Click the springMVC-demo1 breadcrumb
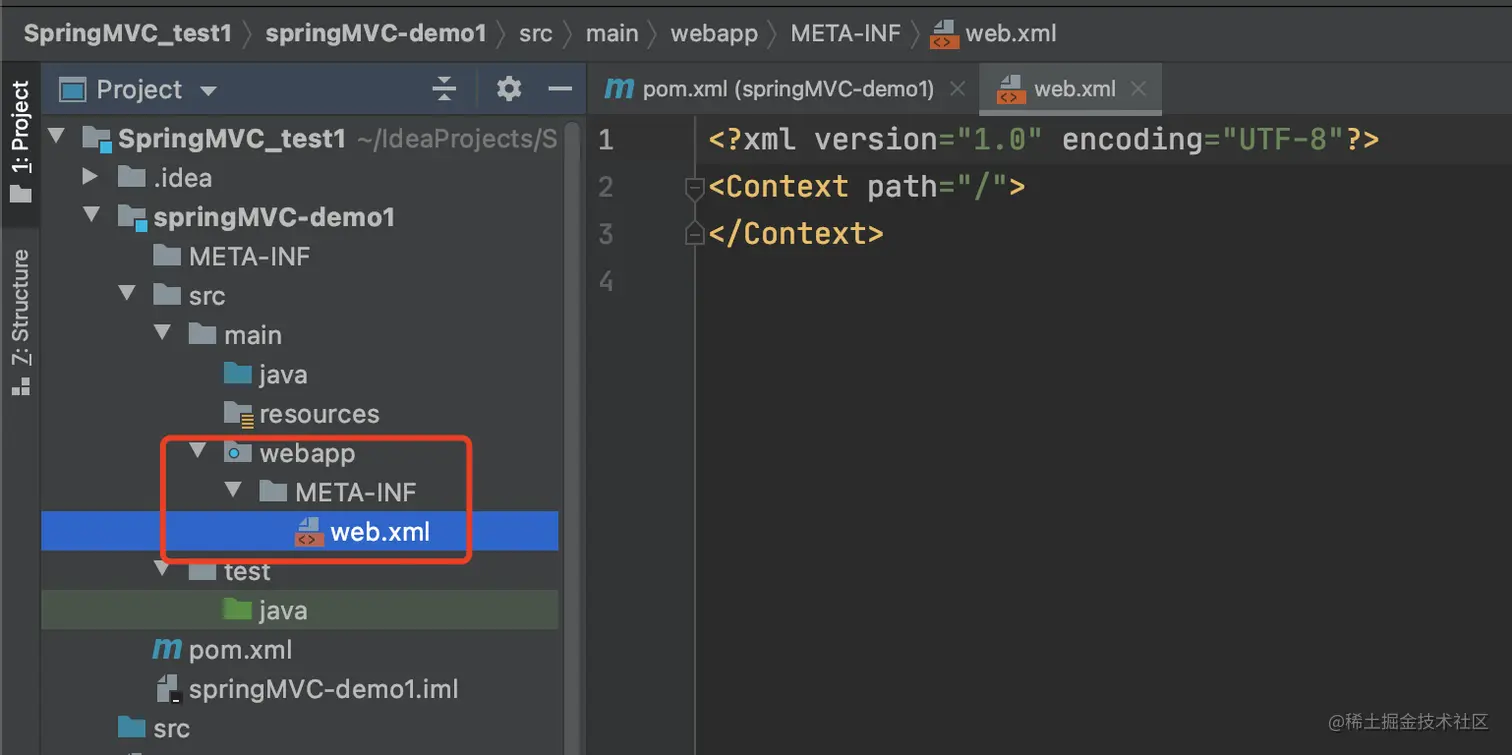 tap(375, 33)
